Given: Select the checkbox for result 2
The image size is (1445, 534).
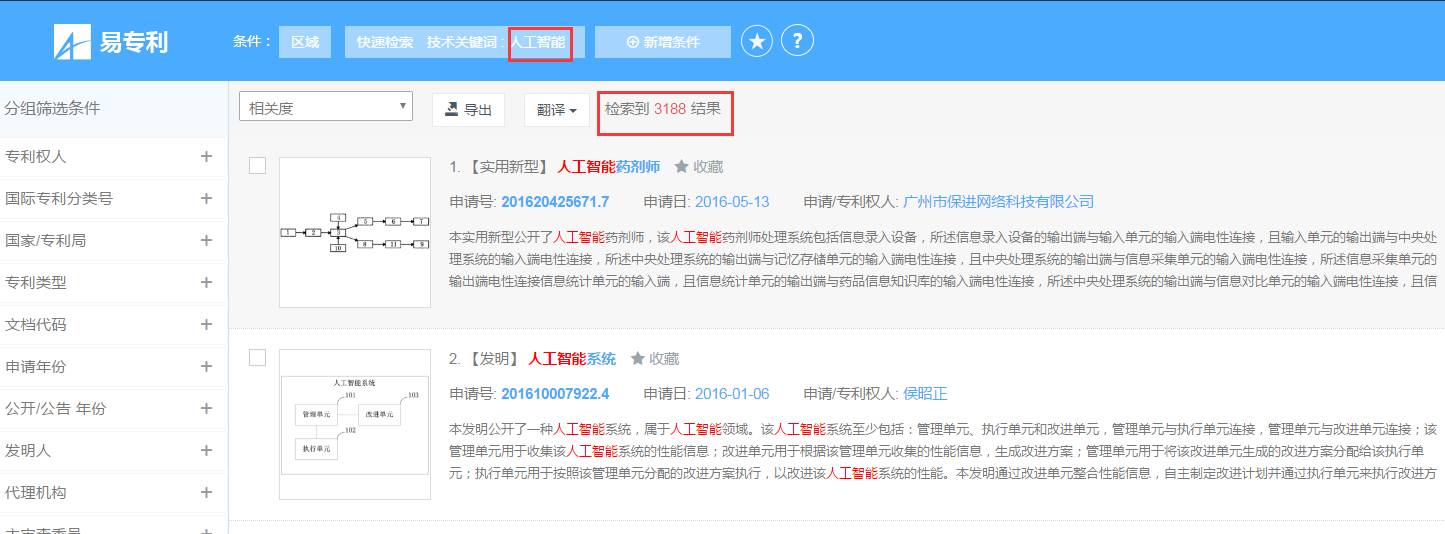Looking at the screenshot, I should pyautogui.click(x=257, y=358).
